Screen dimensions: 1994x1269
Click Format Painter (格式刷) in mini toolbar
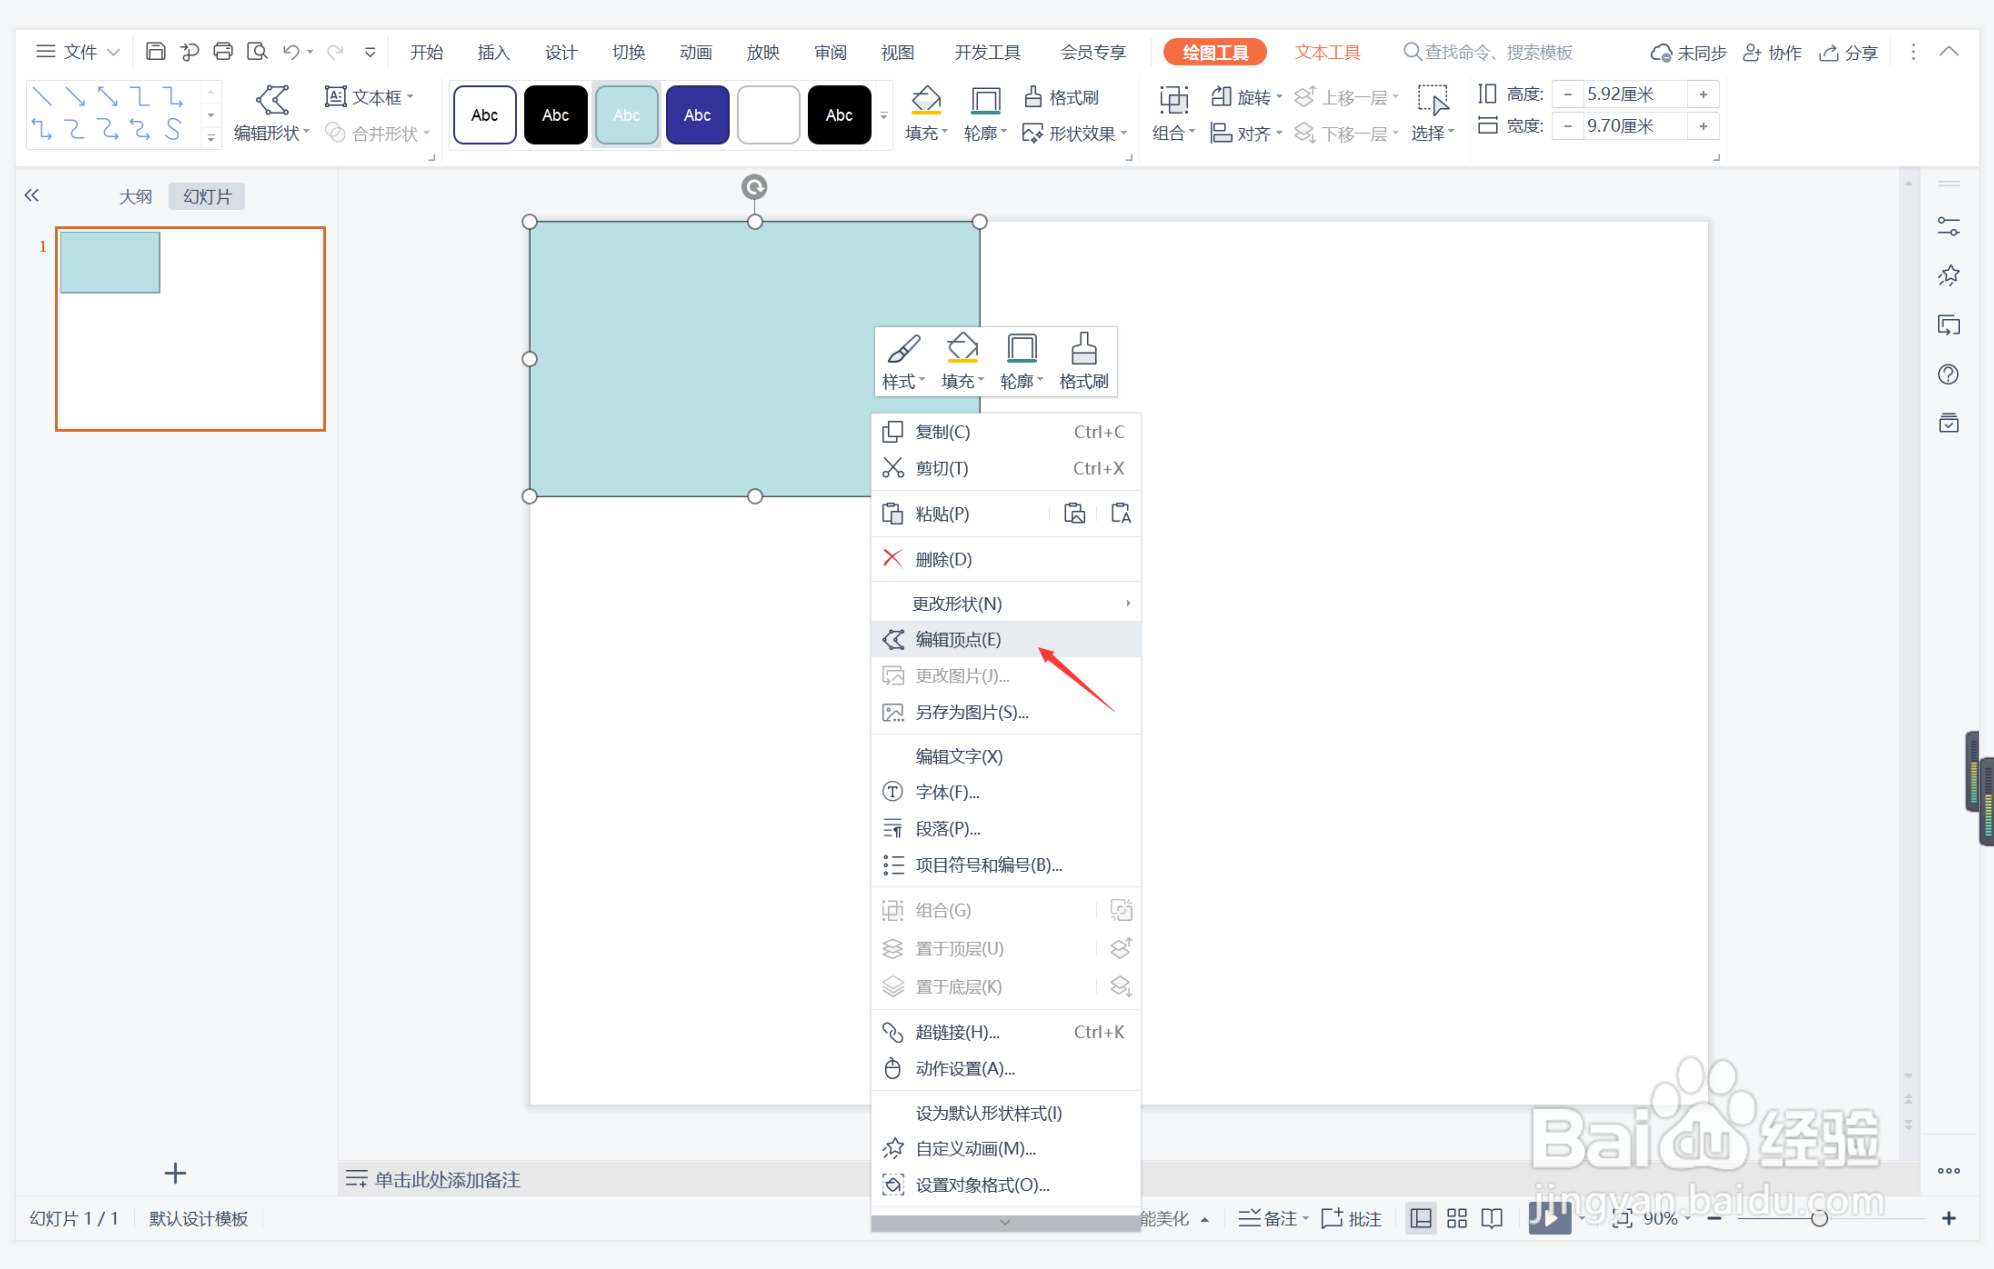1083,361
